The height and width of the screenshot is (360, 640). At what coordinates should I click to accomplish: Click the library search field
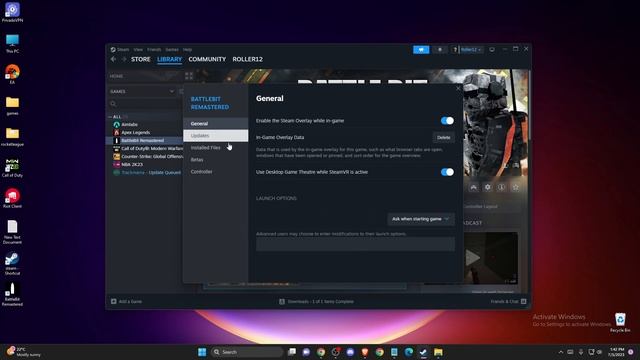pos(145,104)
